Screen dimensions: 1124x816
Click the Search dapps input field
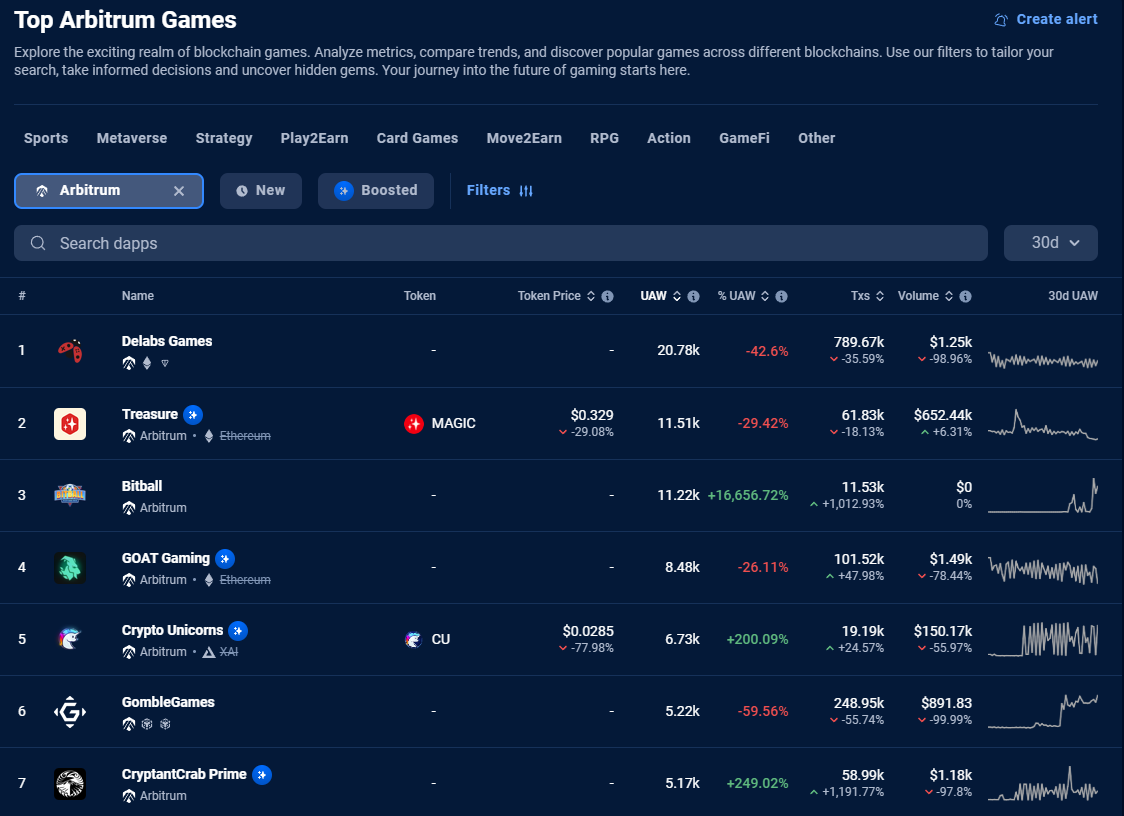pos(500,243)
